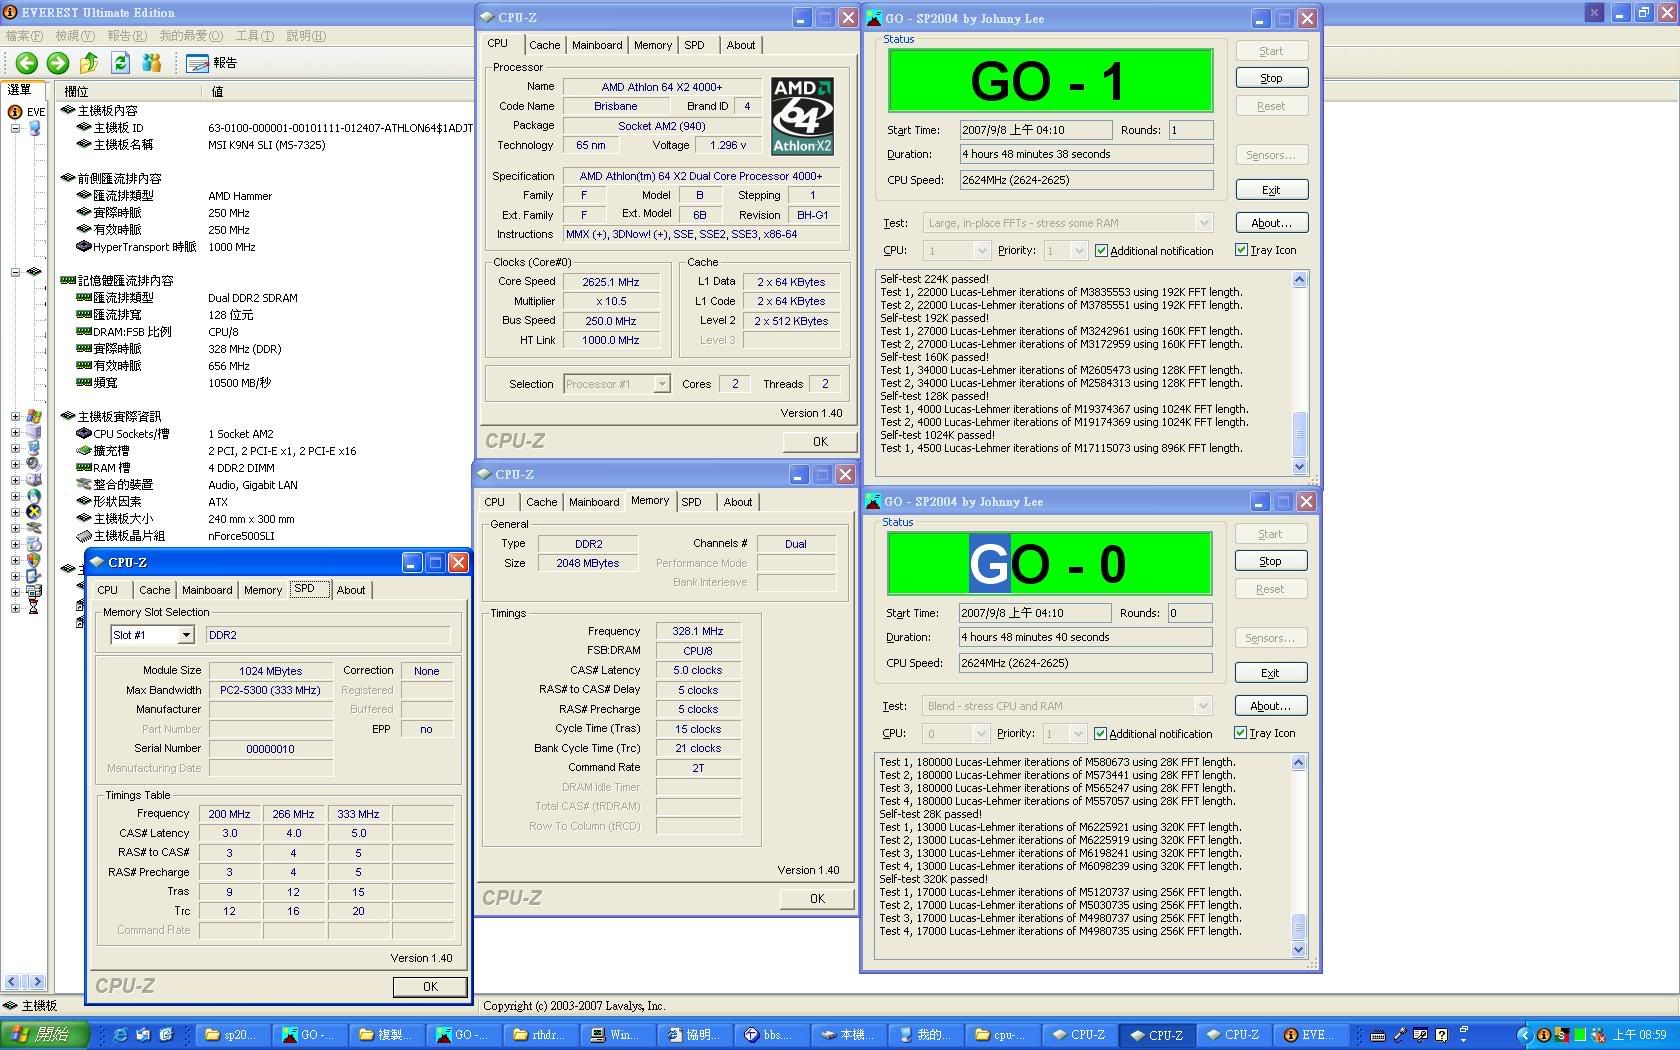
Task: Click the two-people Favorites icon in EVEREST toolbar
Action: click(151, 63)
